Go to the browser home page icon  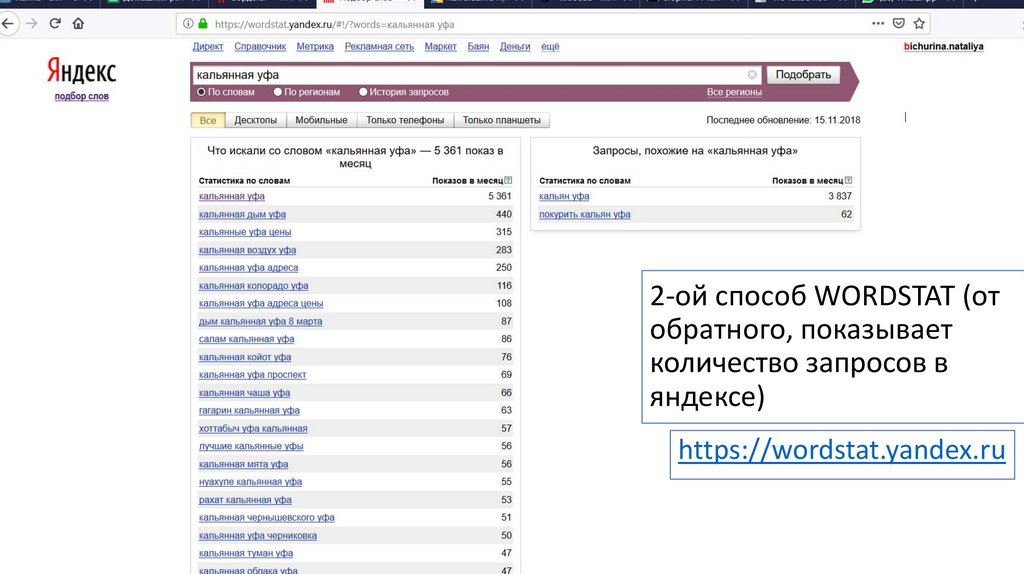pyautogui.click(x=78, y=24)
